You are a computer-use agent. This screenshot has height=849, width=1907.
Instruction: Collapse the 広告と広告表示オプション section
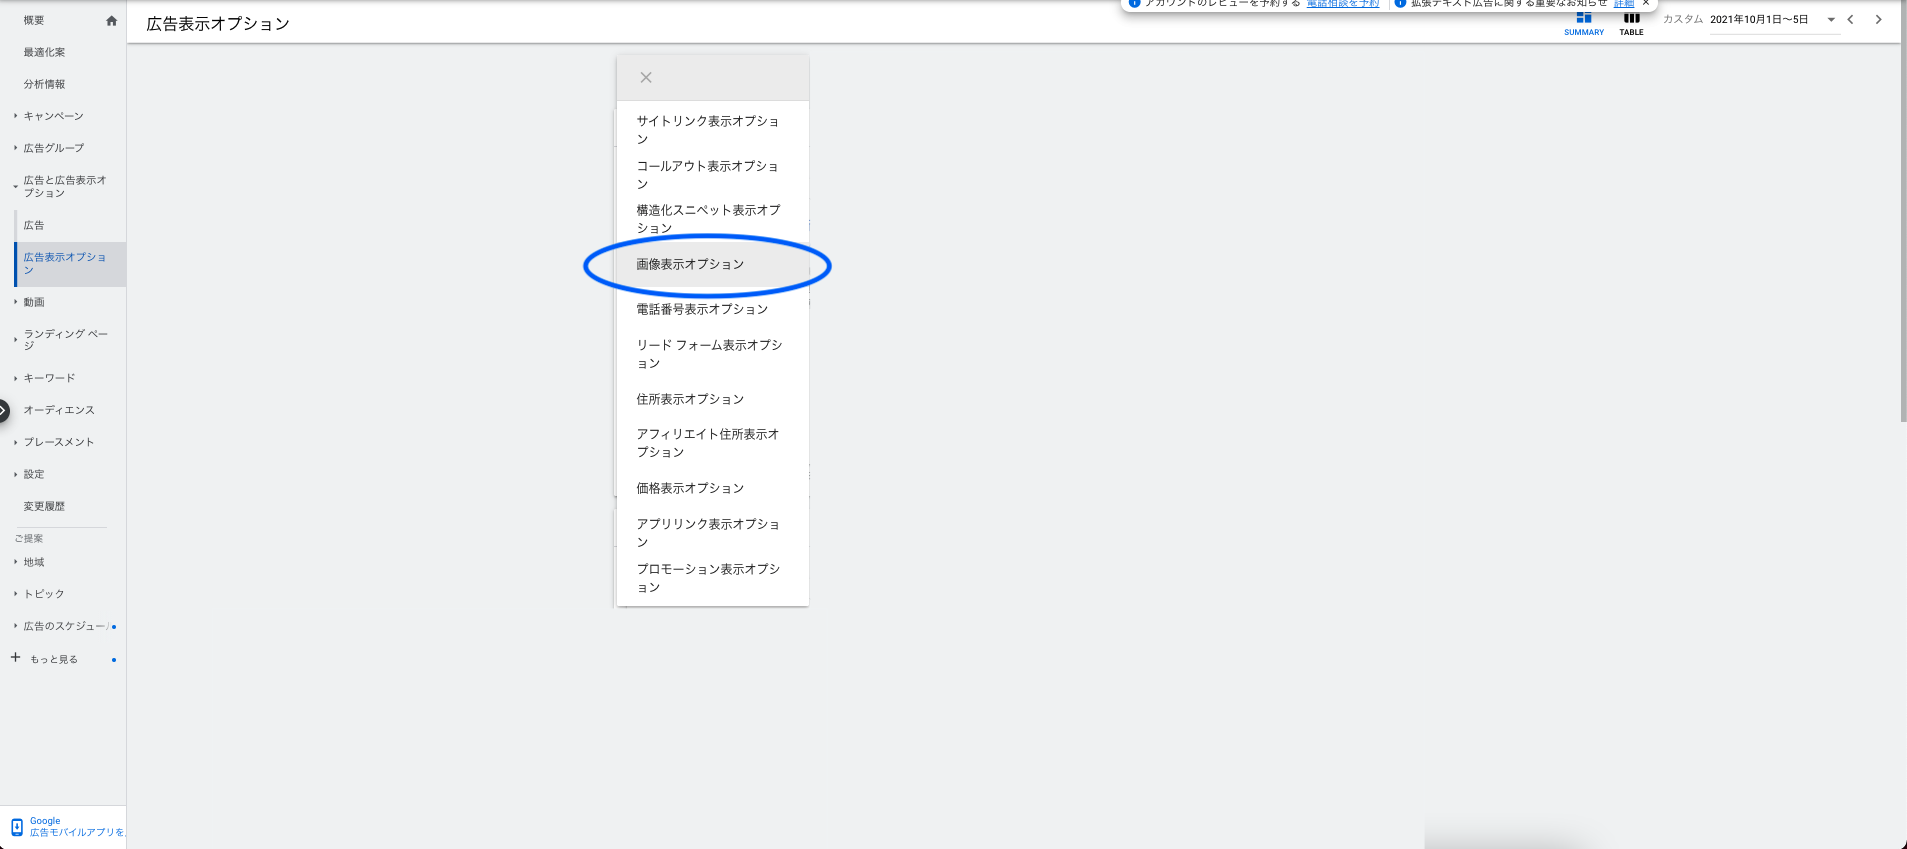tap(15, 186)
